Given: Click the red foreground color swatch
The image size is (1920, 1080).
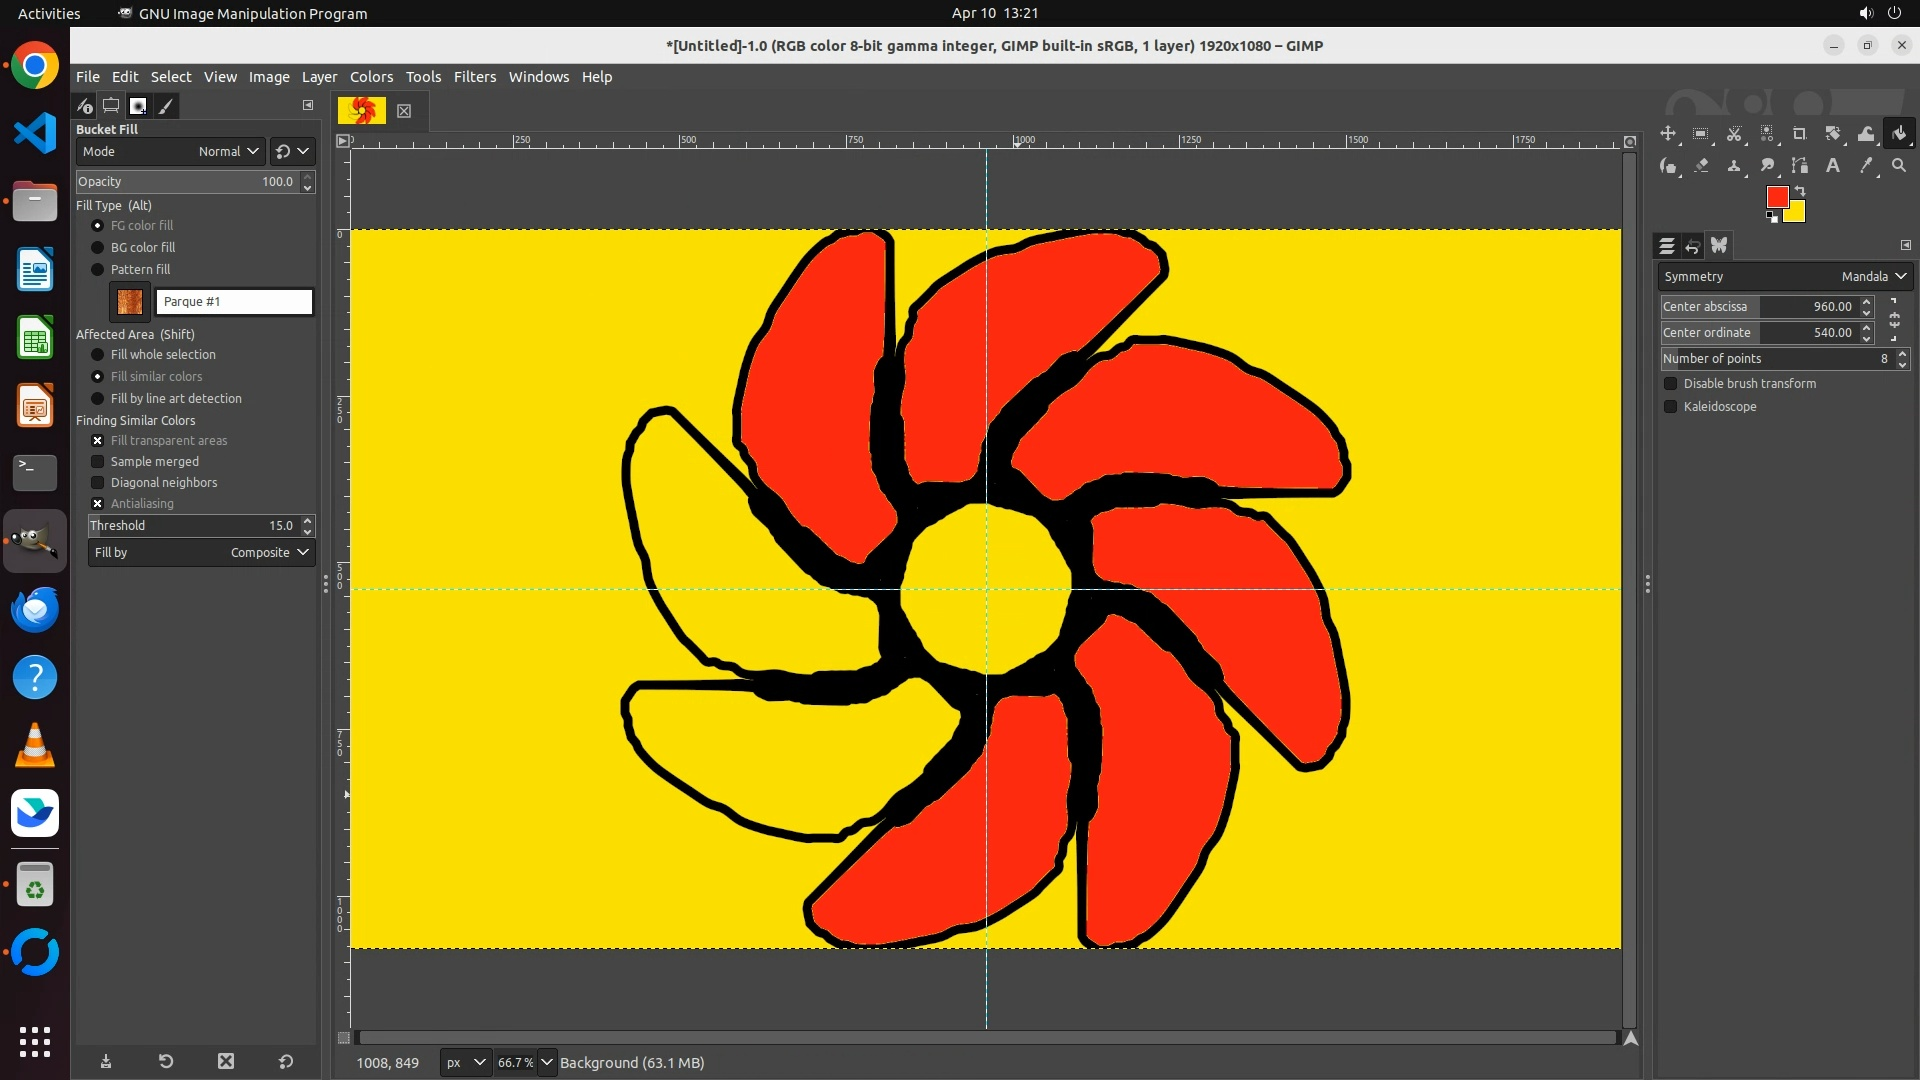Looking at the screenshot, I should click(x=1776, y=197).
